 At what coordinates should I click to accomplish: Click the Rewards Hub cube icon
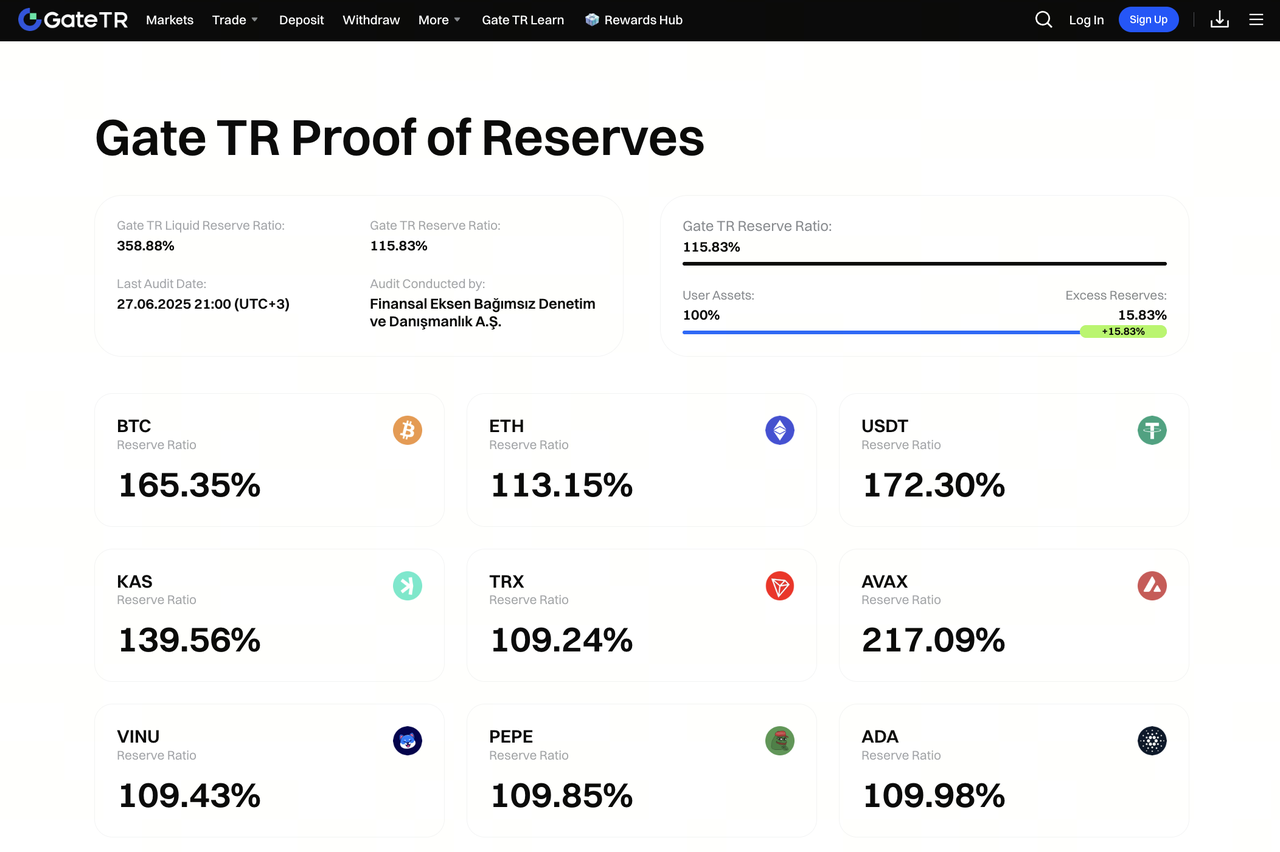point(592,20)
